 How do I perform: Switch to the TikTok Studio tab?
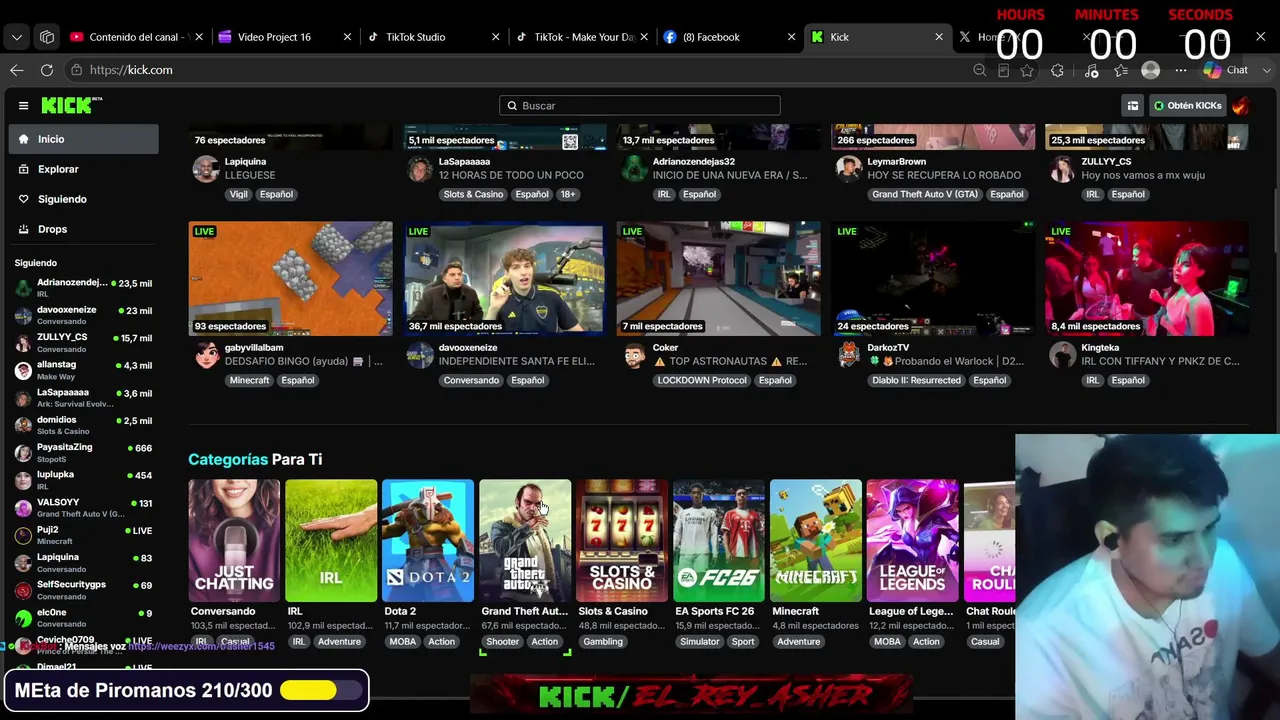point(432,37)
